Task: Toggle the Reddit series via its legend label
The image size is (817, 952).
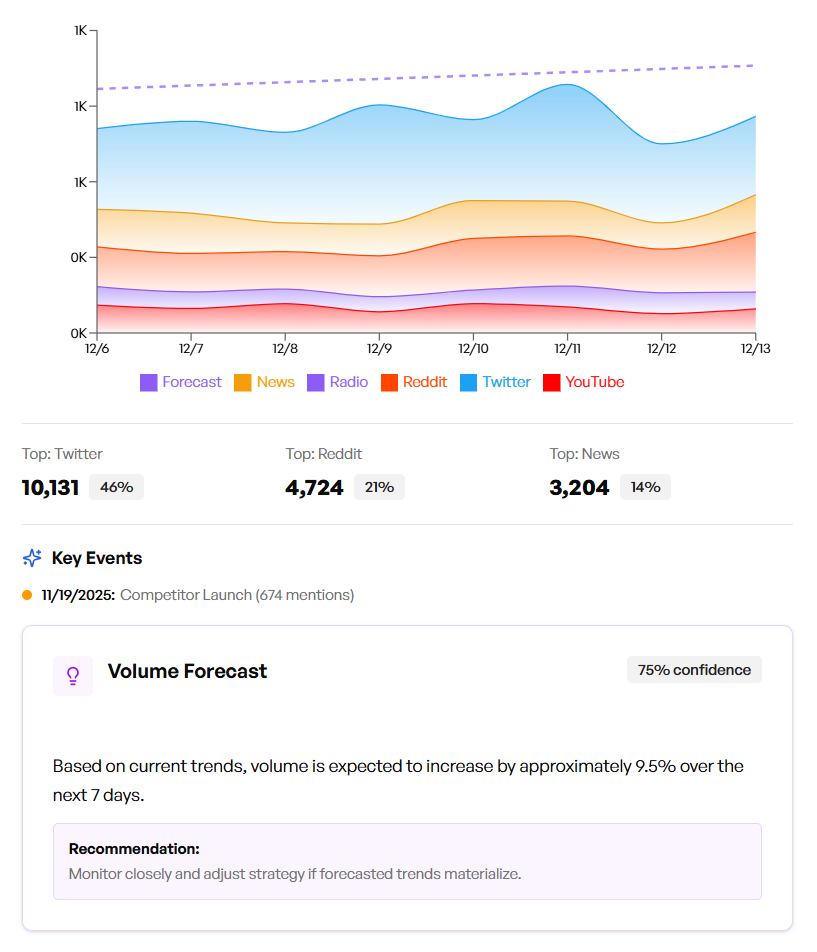Action: (x=425, y=382)
